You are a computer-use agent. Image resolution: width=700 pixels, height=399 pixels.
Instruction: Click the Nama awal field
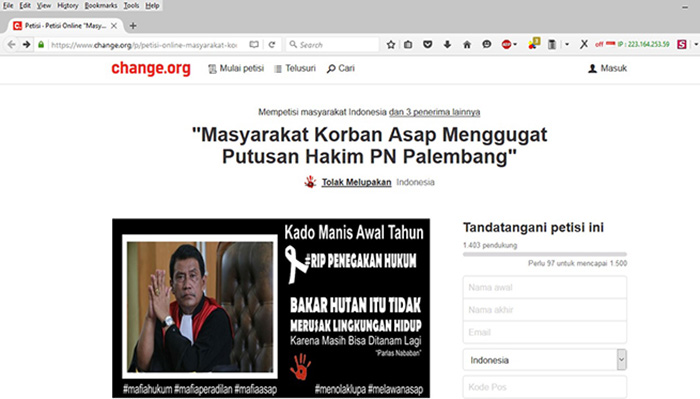[545, 287]
